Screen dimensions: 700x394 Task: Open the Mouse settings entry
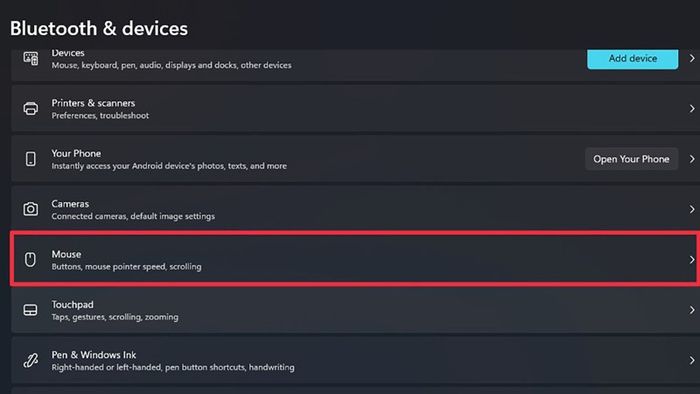(x=355, y=259)
